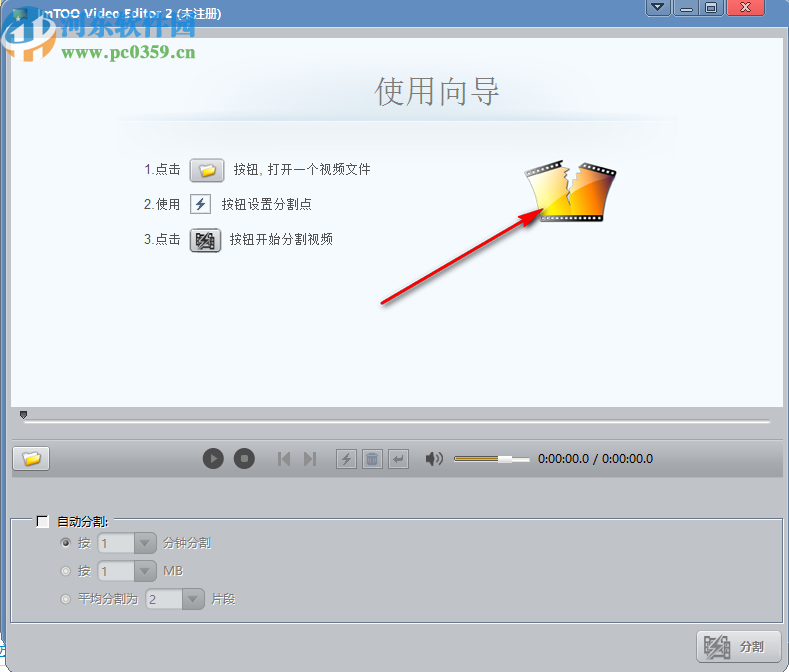Screen dimensions: 789x672
Task: Select split by MB radio option
Action: tap(65, 571)
